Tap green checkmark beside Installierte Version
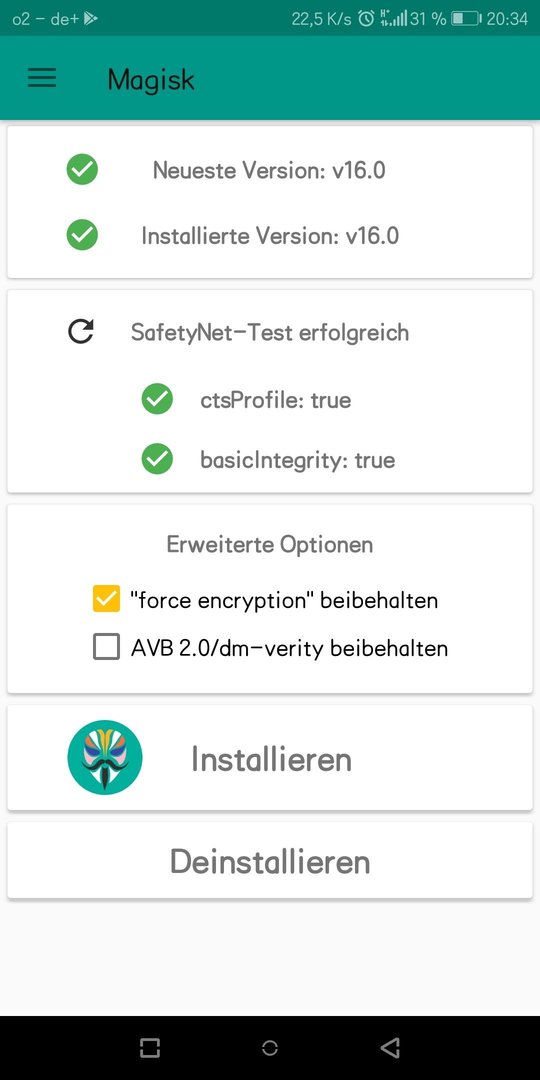 click(x=82, y=236)
